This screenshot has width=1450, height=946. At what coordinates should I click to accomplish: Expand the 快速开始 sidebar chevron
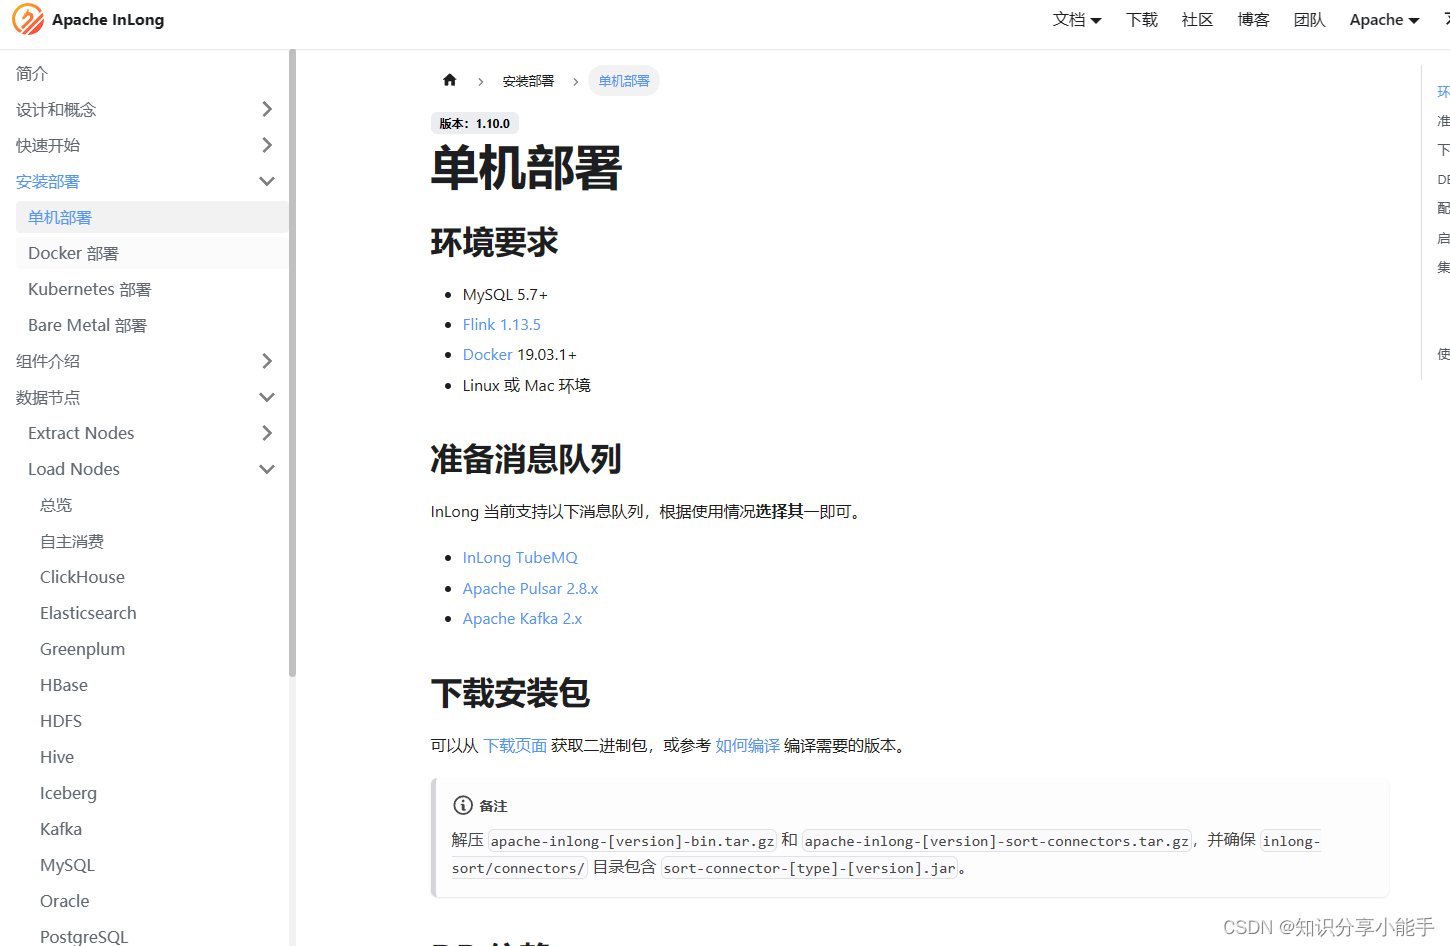coord(267,145)
